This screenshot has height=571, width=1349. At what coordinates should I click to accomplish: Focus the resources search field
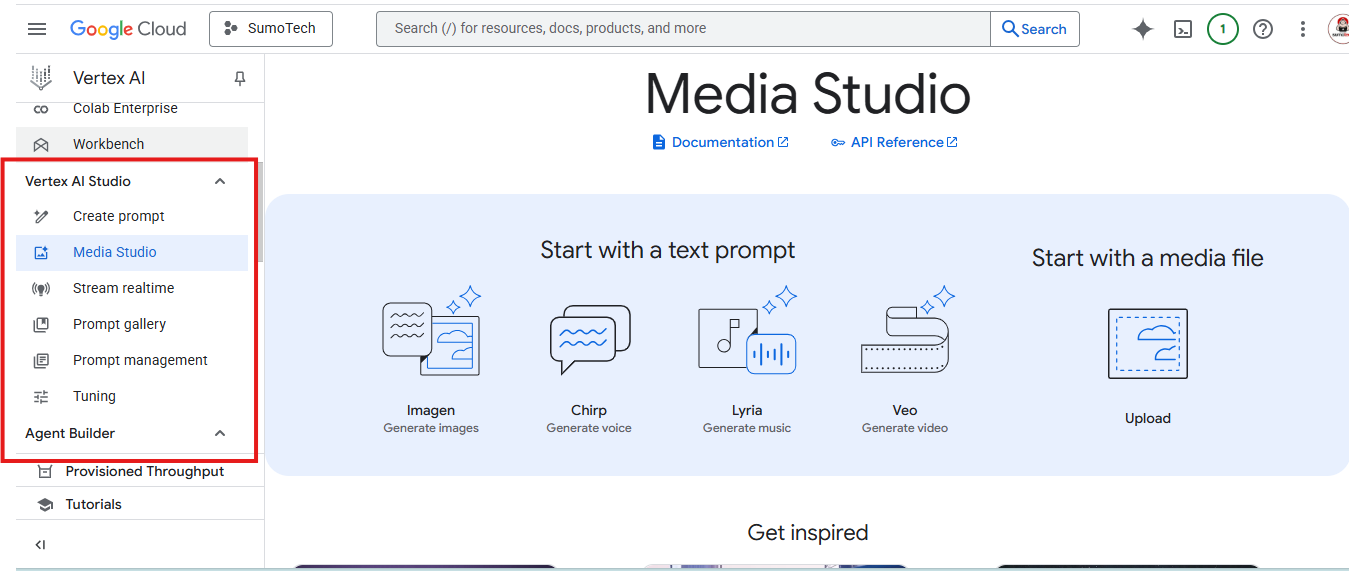click(x=683, y=29)
